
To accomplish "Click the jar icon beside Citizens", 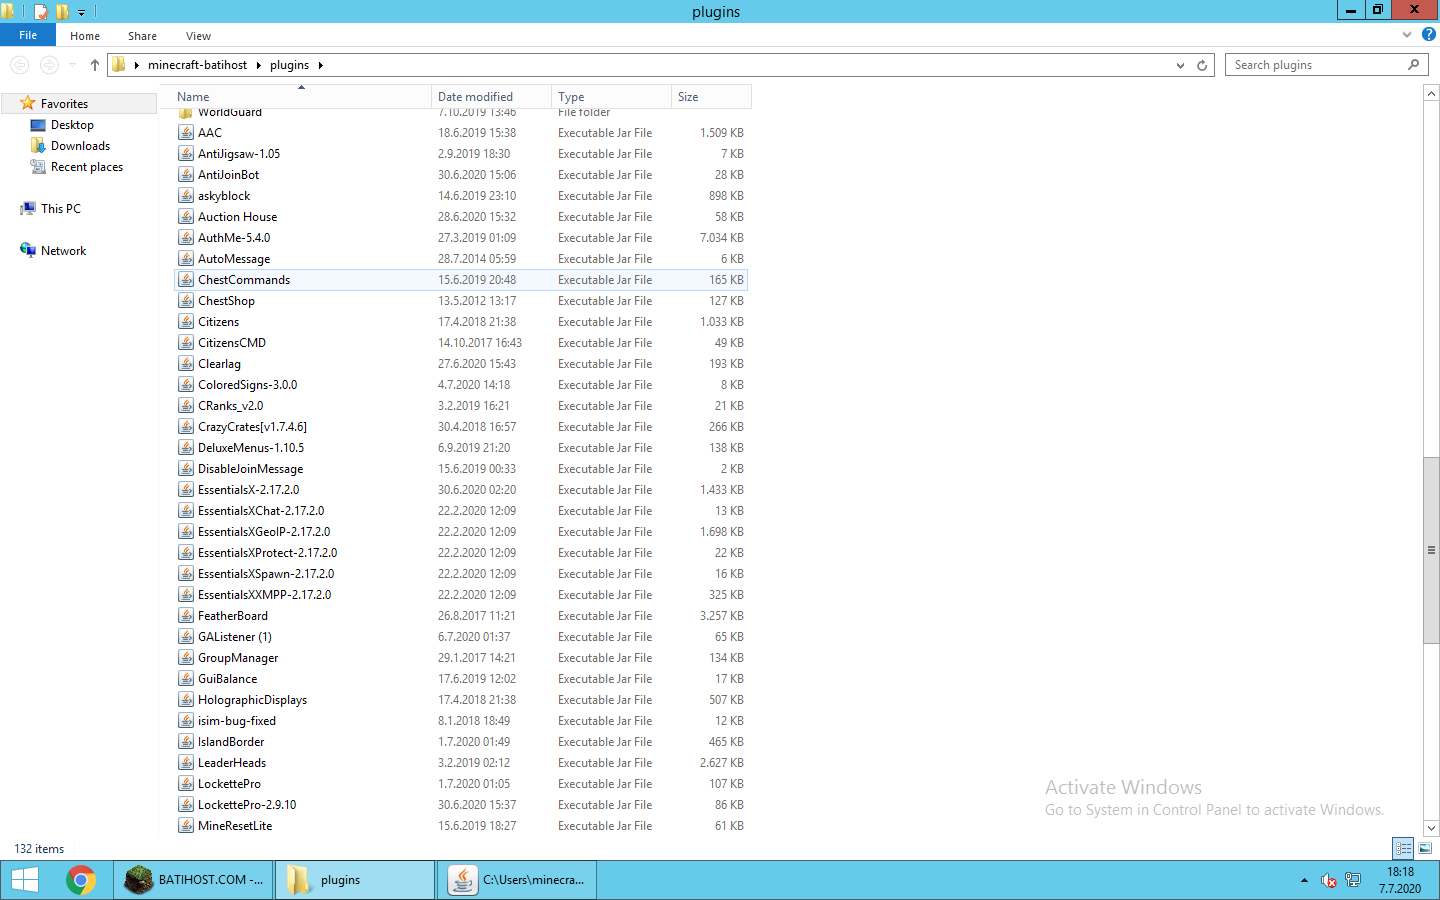I will 186,322.
